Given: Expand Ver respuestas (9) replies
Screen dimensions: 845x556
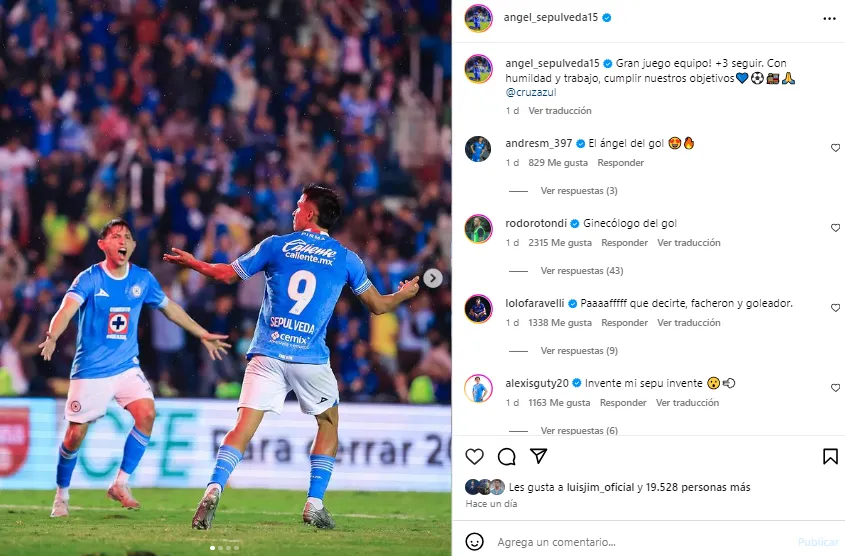Looking at the screenshot, I should 579,351.
